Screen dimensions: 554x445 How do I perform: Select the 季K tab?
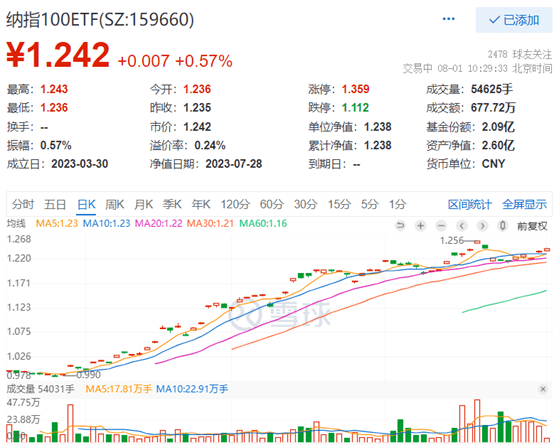172,204
